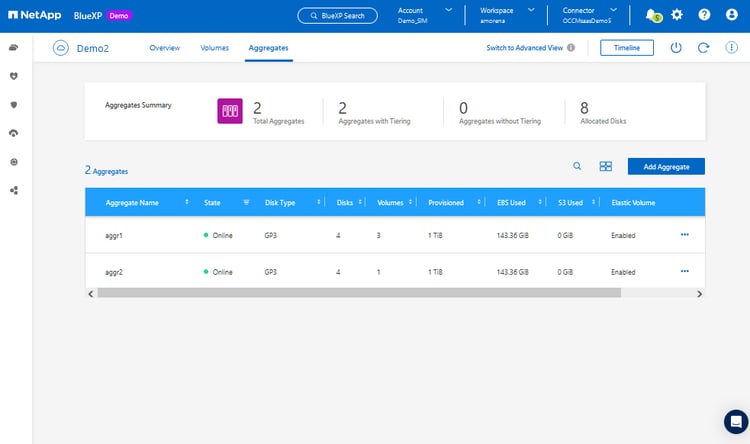The image size is (750, 444).
Task: Click the refresh icon in header
Action: (x=704, y=48)
